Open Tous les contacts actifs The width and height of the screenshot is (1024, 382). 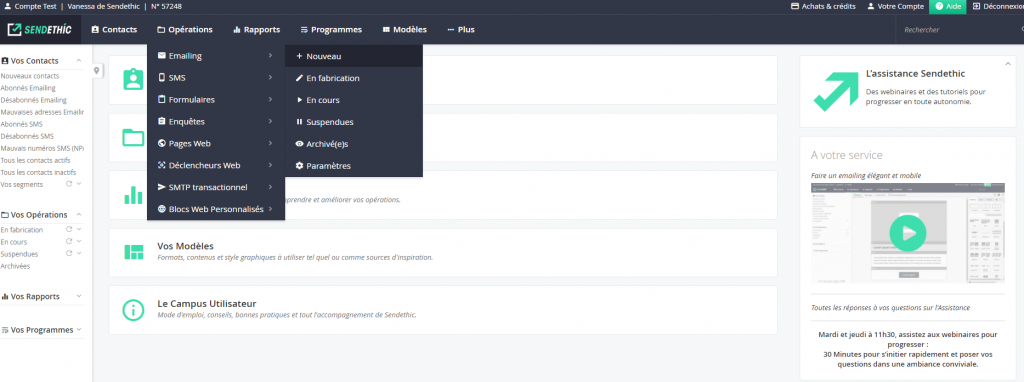[x=35, y=160]
